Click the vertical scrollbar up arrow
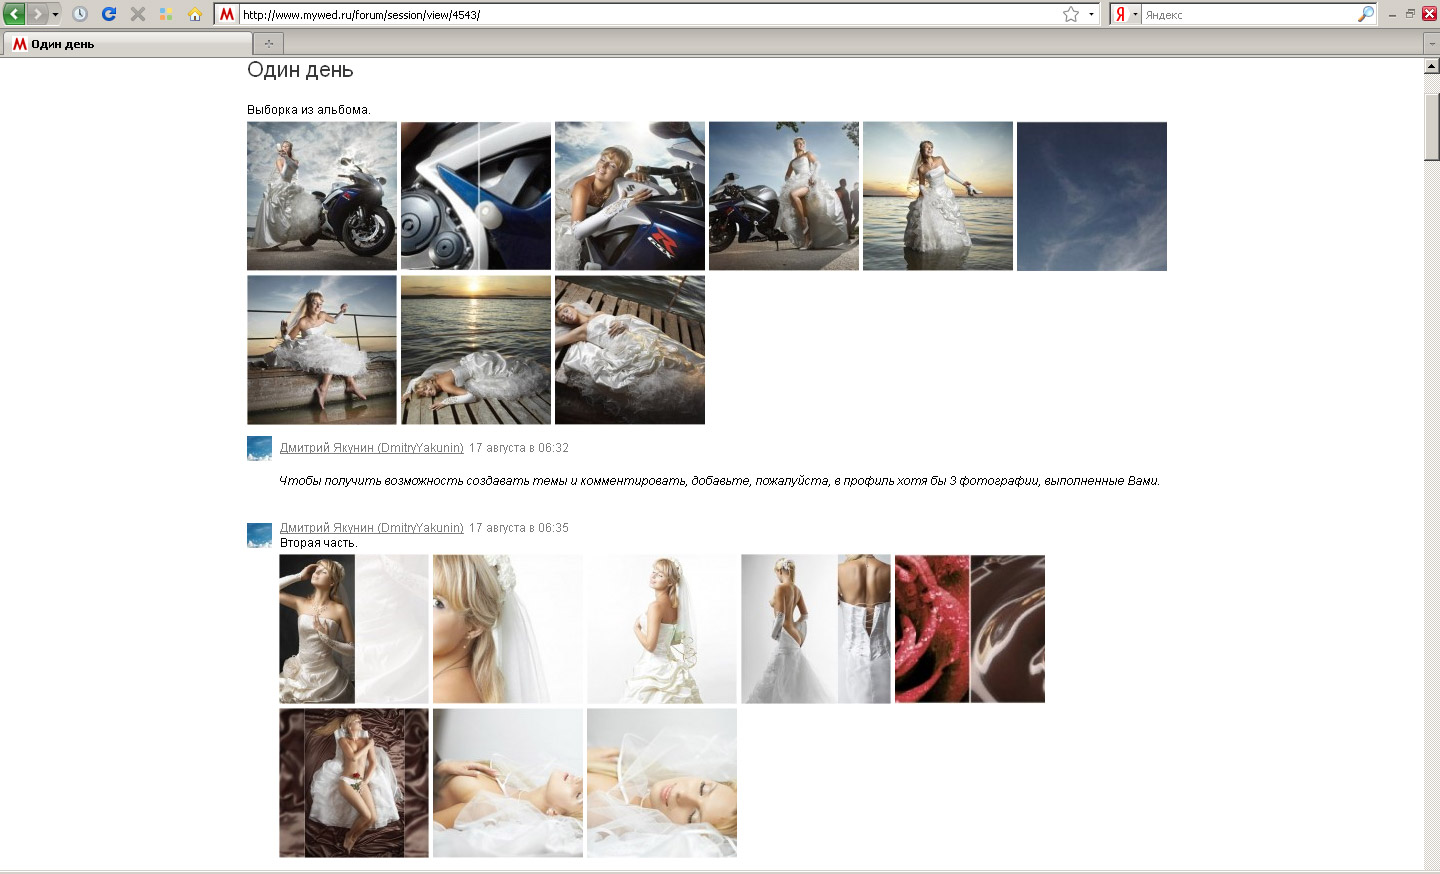Screen dimensions: 1440x874 [x=1431, y=66]
